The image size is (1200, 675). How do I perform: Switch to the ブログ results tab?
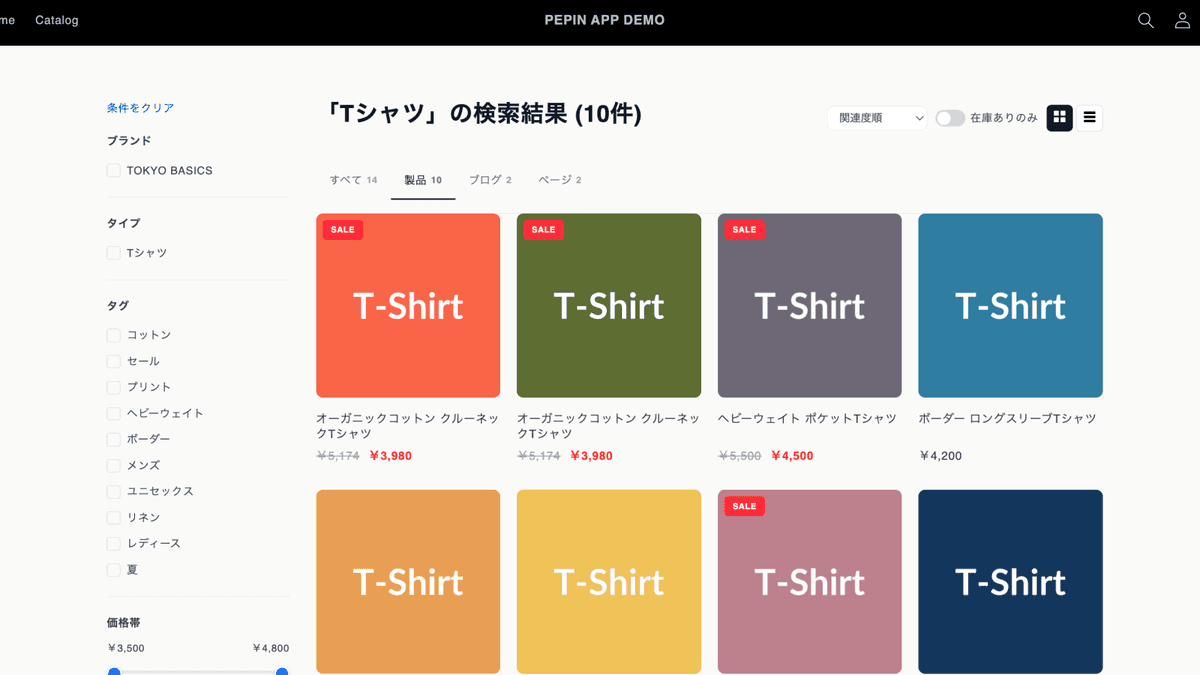pyautogui.click(x=489, y=179)
